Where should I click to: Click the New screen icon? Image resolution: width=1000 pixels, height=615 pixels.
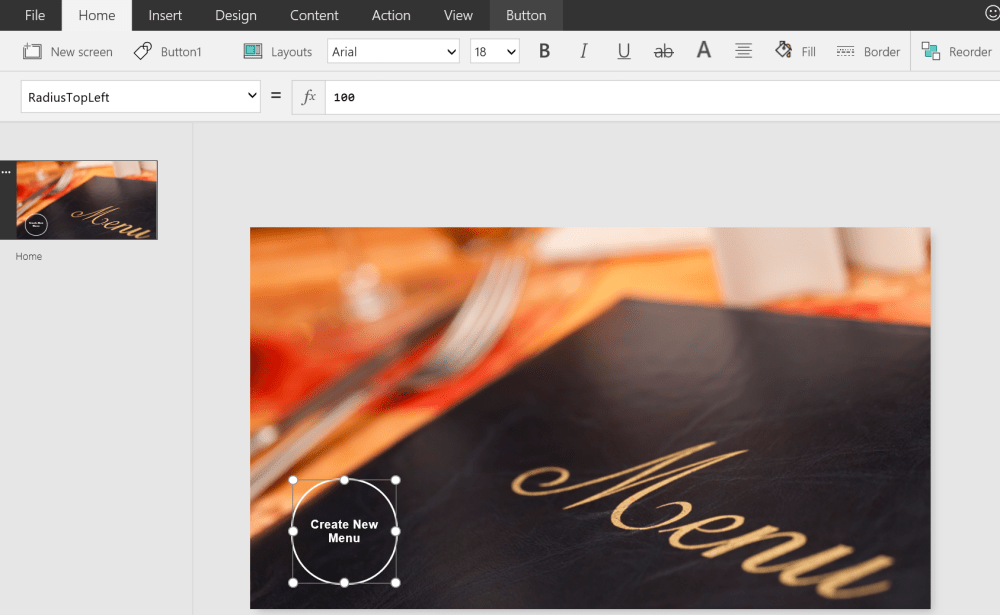(x=33, y=52)
